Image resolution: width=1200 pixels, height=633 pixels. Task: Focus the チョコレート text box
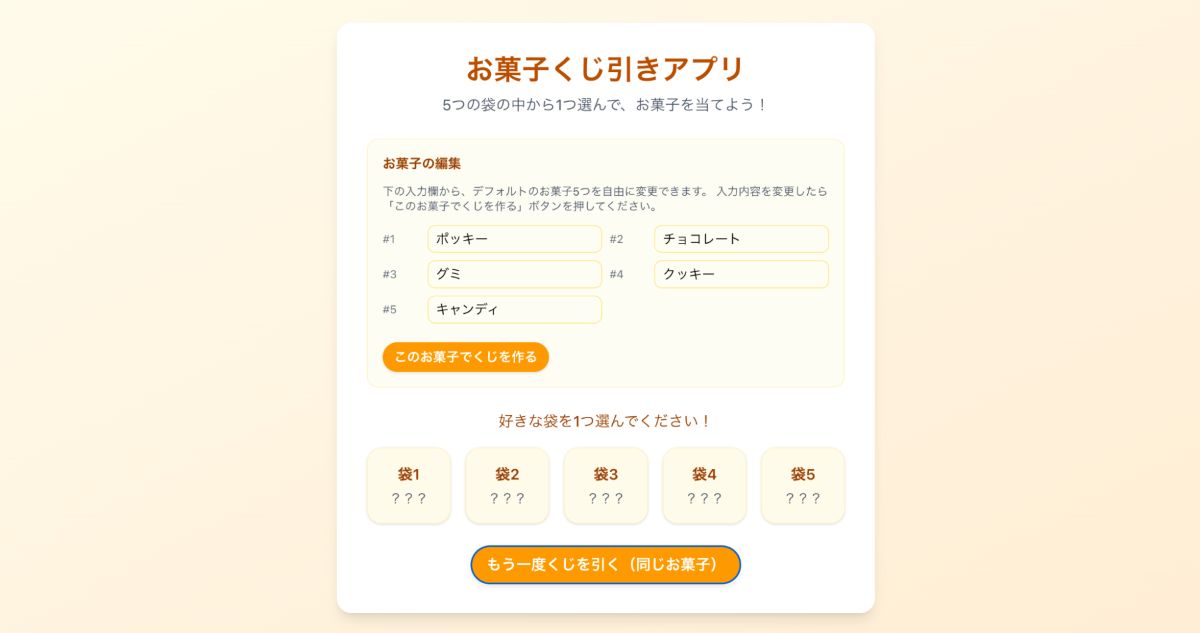(x=741, y=239)
